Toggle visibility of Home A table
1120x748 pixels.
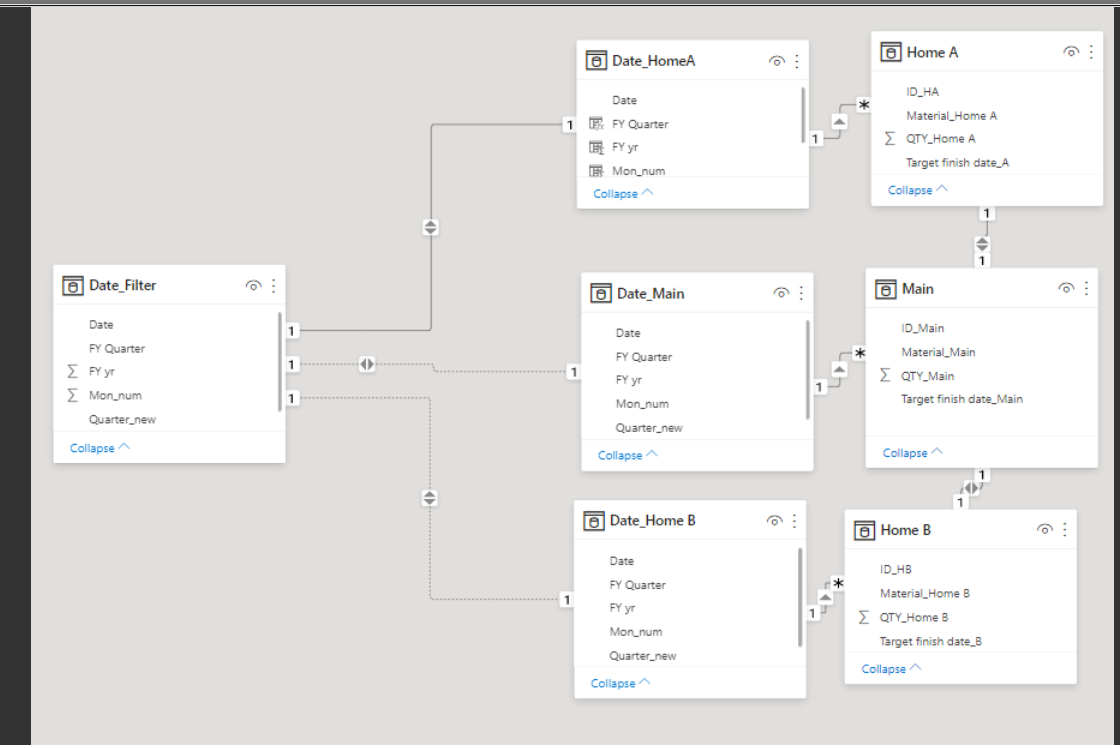click(x=1071, y=52)
